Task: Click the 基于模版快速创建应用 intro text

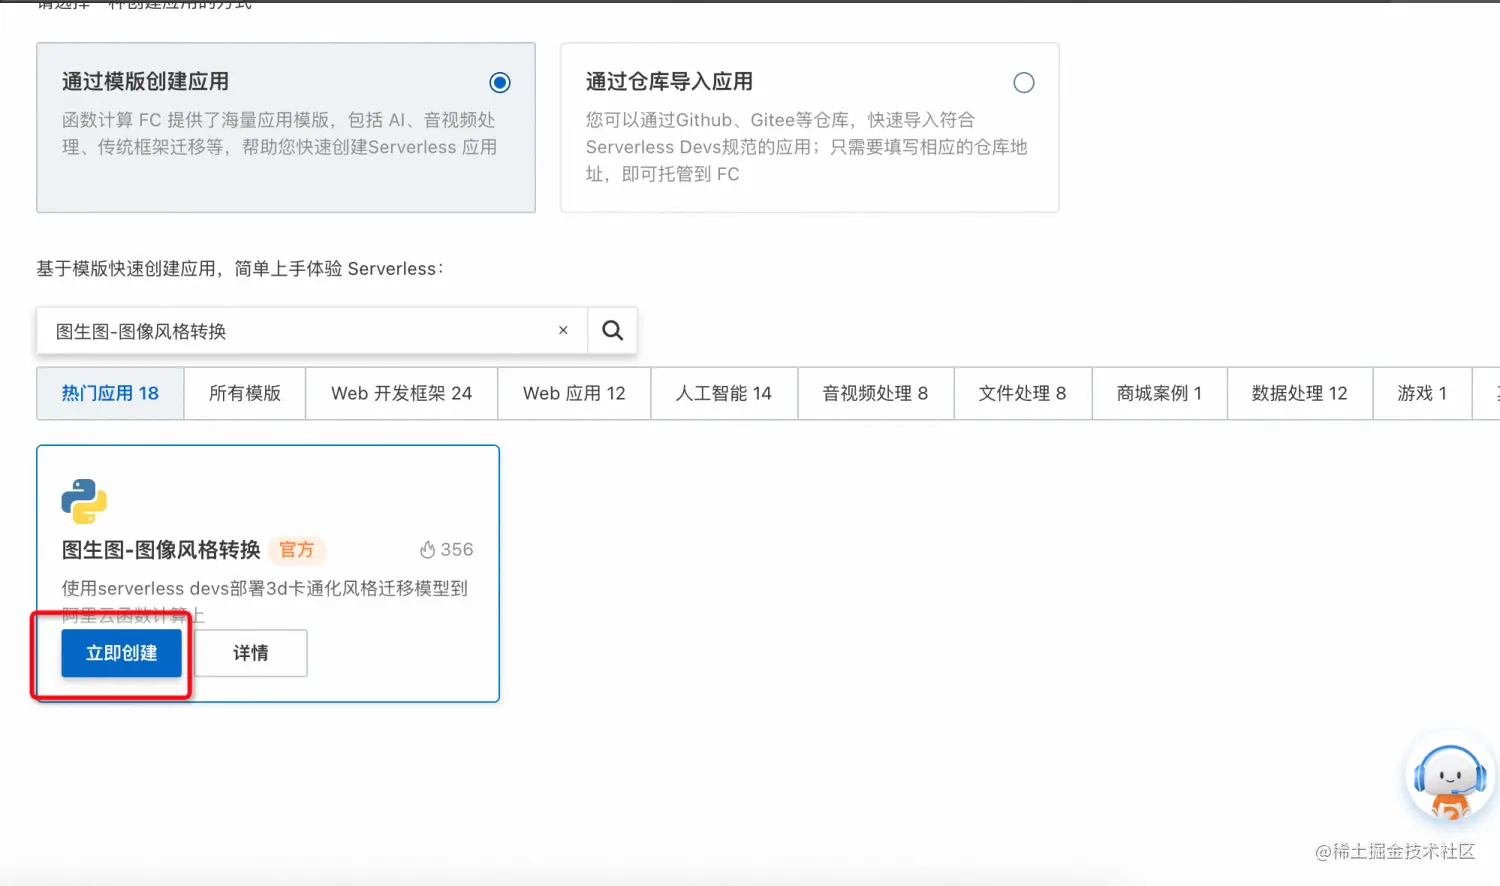Action: click(x=240, y=268)
